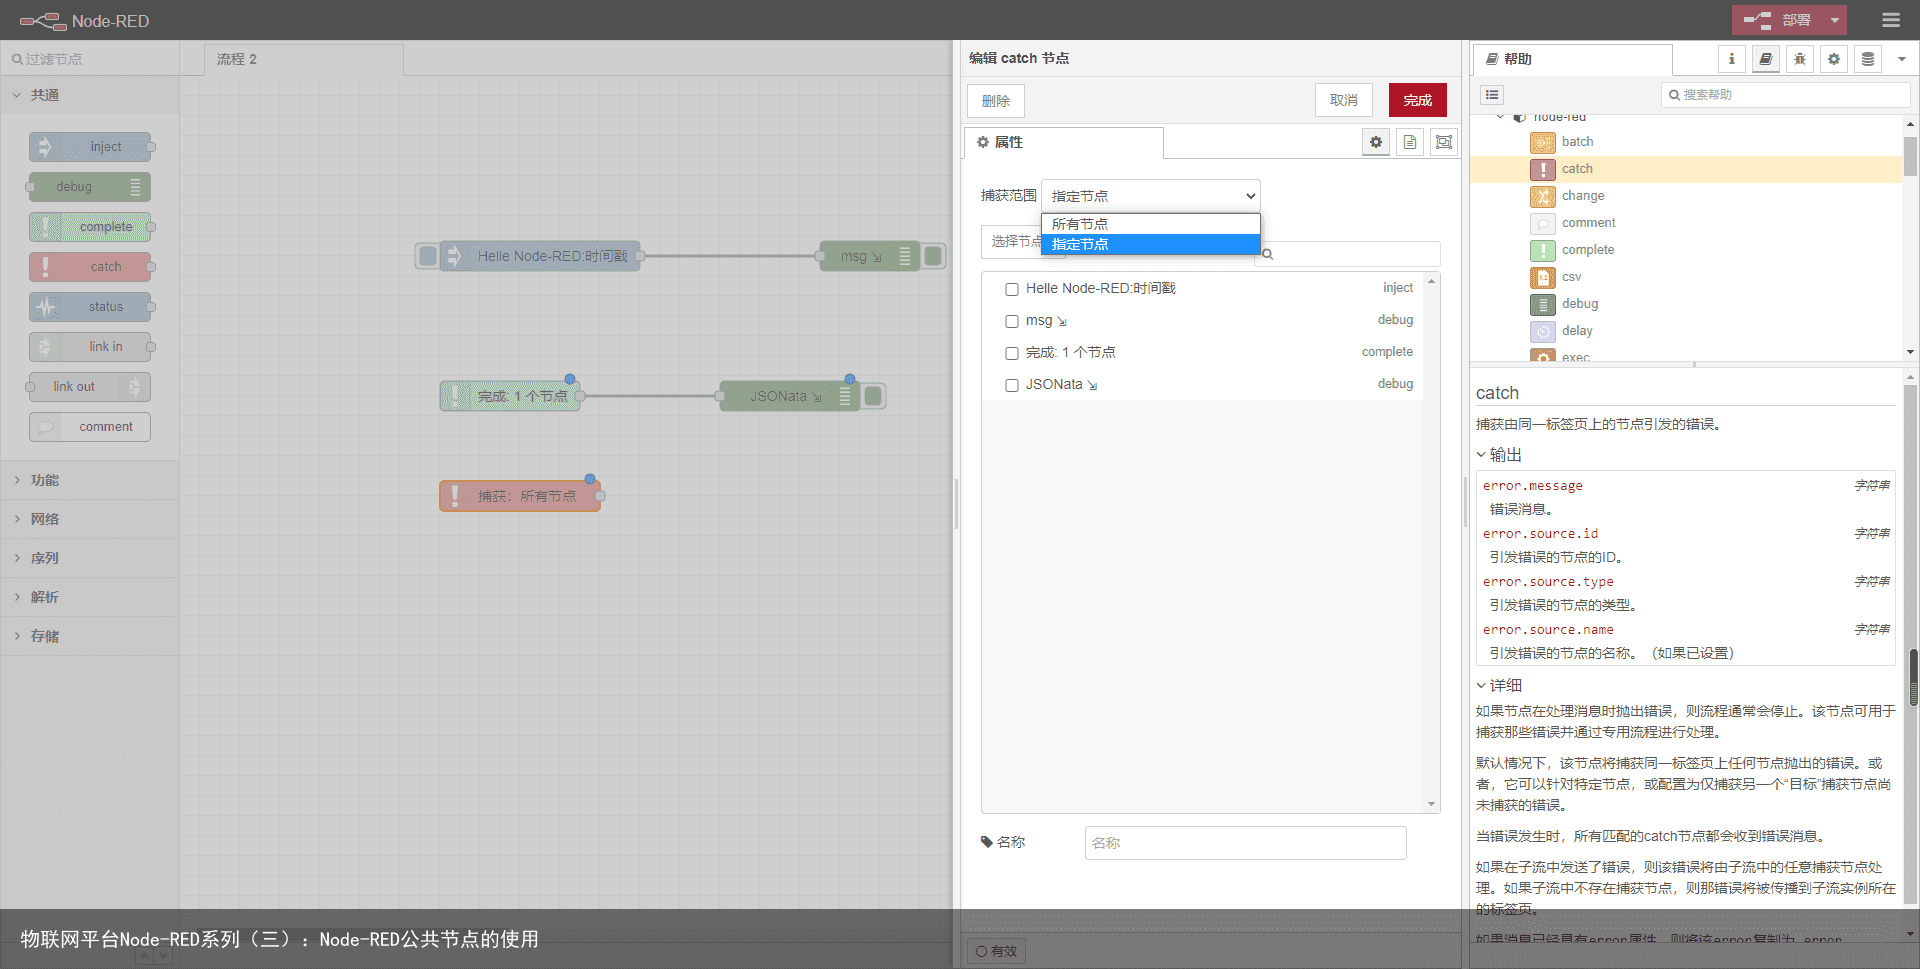Click the inject trigger button on the Helle Node-RED node
This screenshot has height=969, width=1920.
tap(428, 256)
